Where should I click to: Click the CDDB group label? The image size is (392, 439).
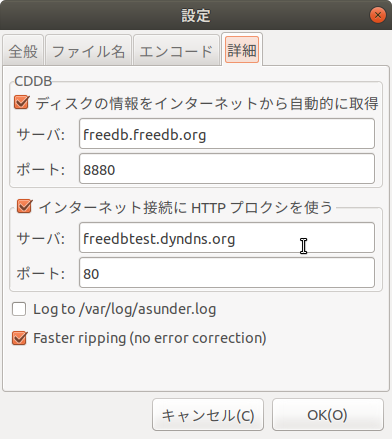coord(33,81)
